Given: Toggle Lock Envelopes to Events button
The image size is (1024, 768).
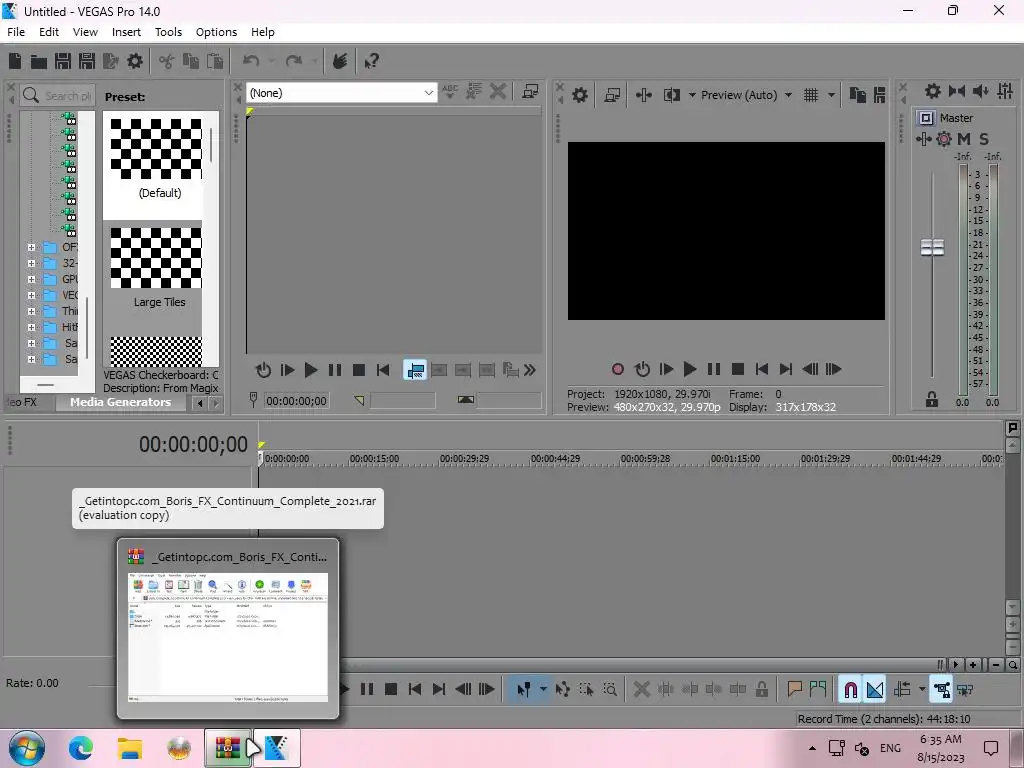Looking at the screenshot, I should pyautogui.click(x=941, y=689).
